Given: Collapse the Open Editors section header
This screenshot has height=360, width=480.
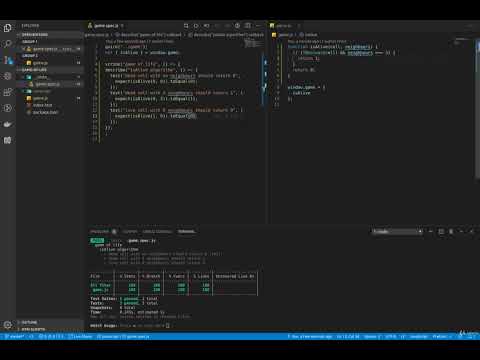Looking at the screenshot, I should tap(50, 35).
